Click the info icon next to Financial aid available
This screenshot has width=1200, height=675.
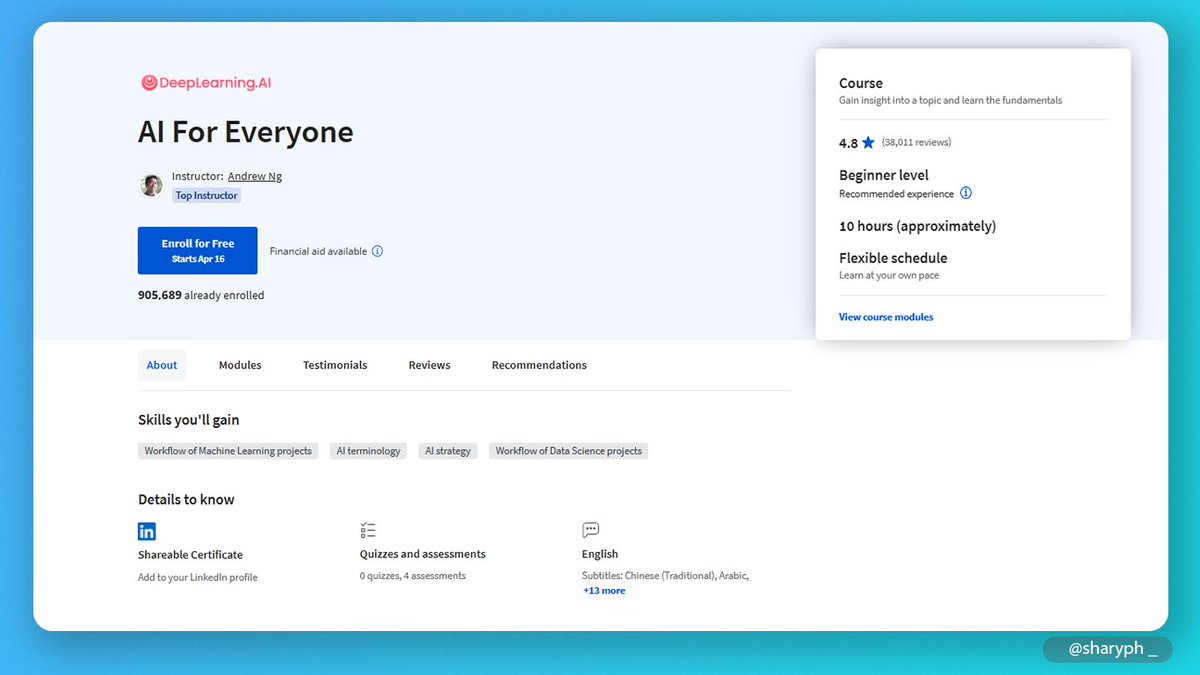[377, 251]
